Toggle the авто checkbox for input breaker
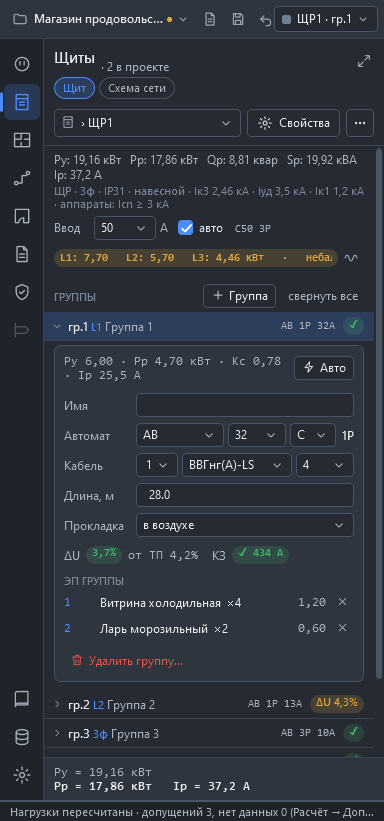Screen dimensions: 384x821 tap(186, 228)
